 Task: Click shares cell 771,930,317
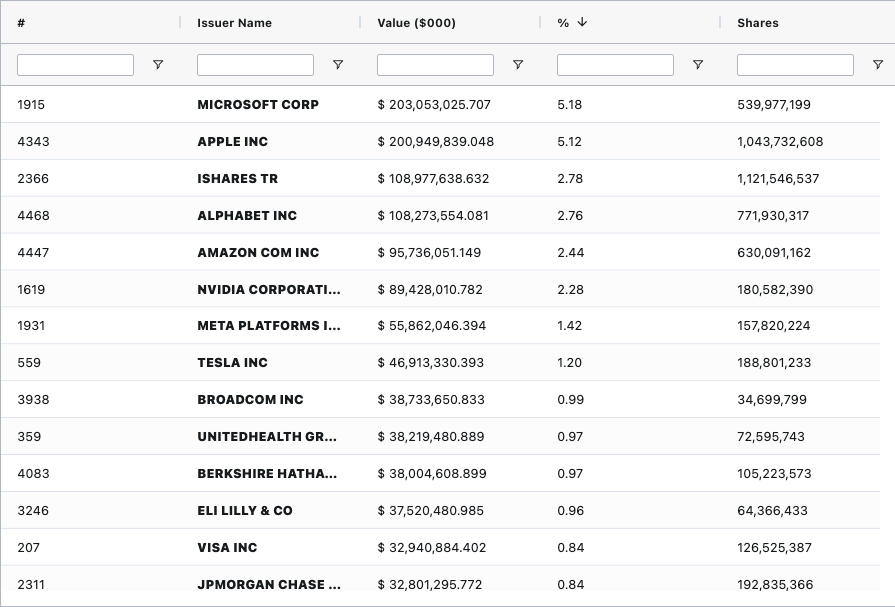pyautogui.click(x=773, y=216)
